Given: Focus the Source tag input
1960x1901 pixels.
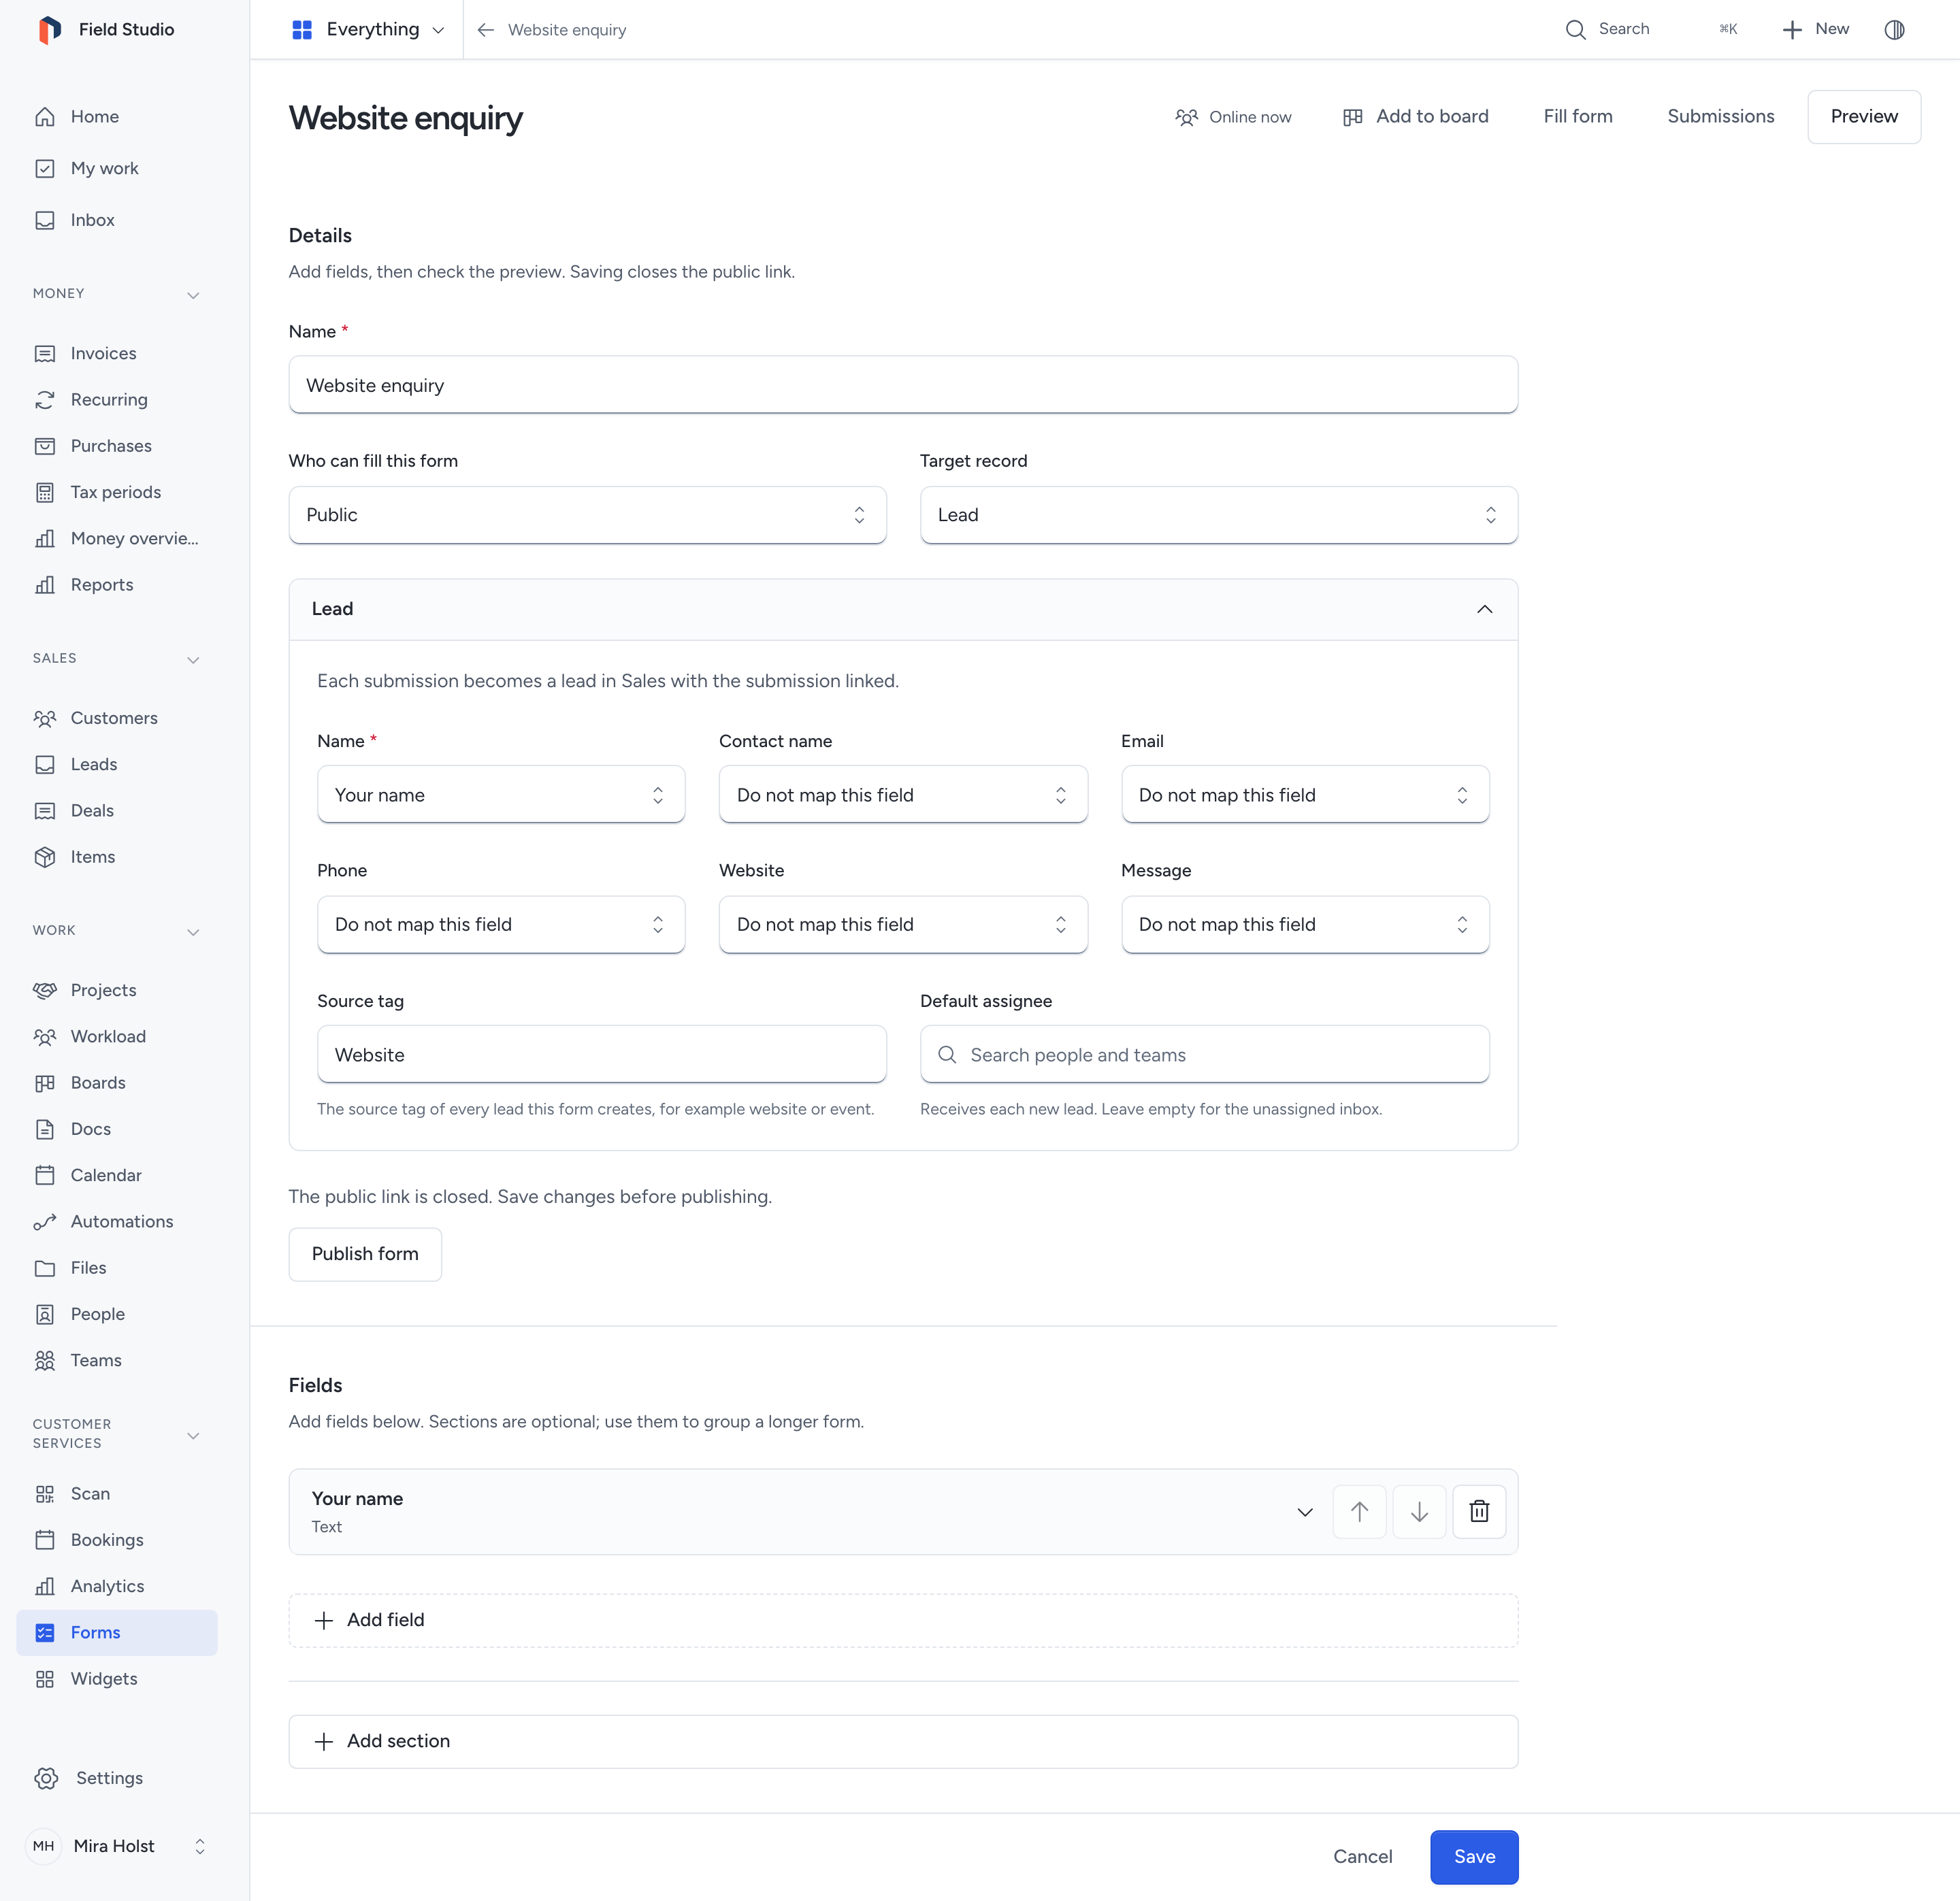Looking at the screenshot, I should tap(601, 1054).
